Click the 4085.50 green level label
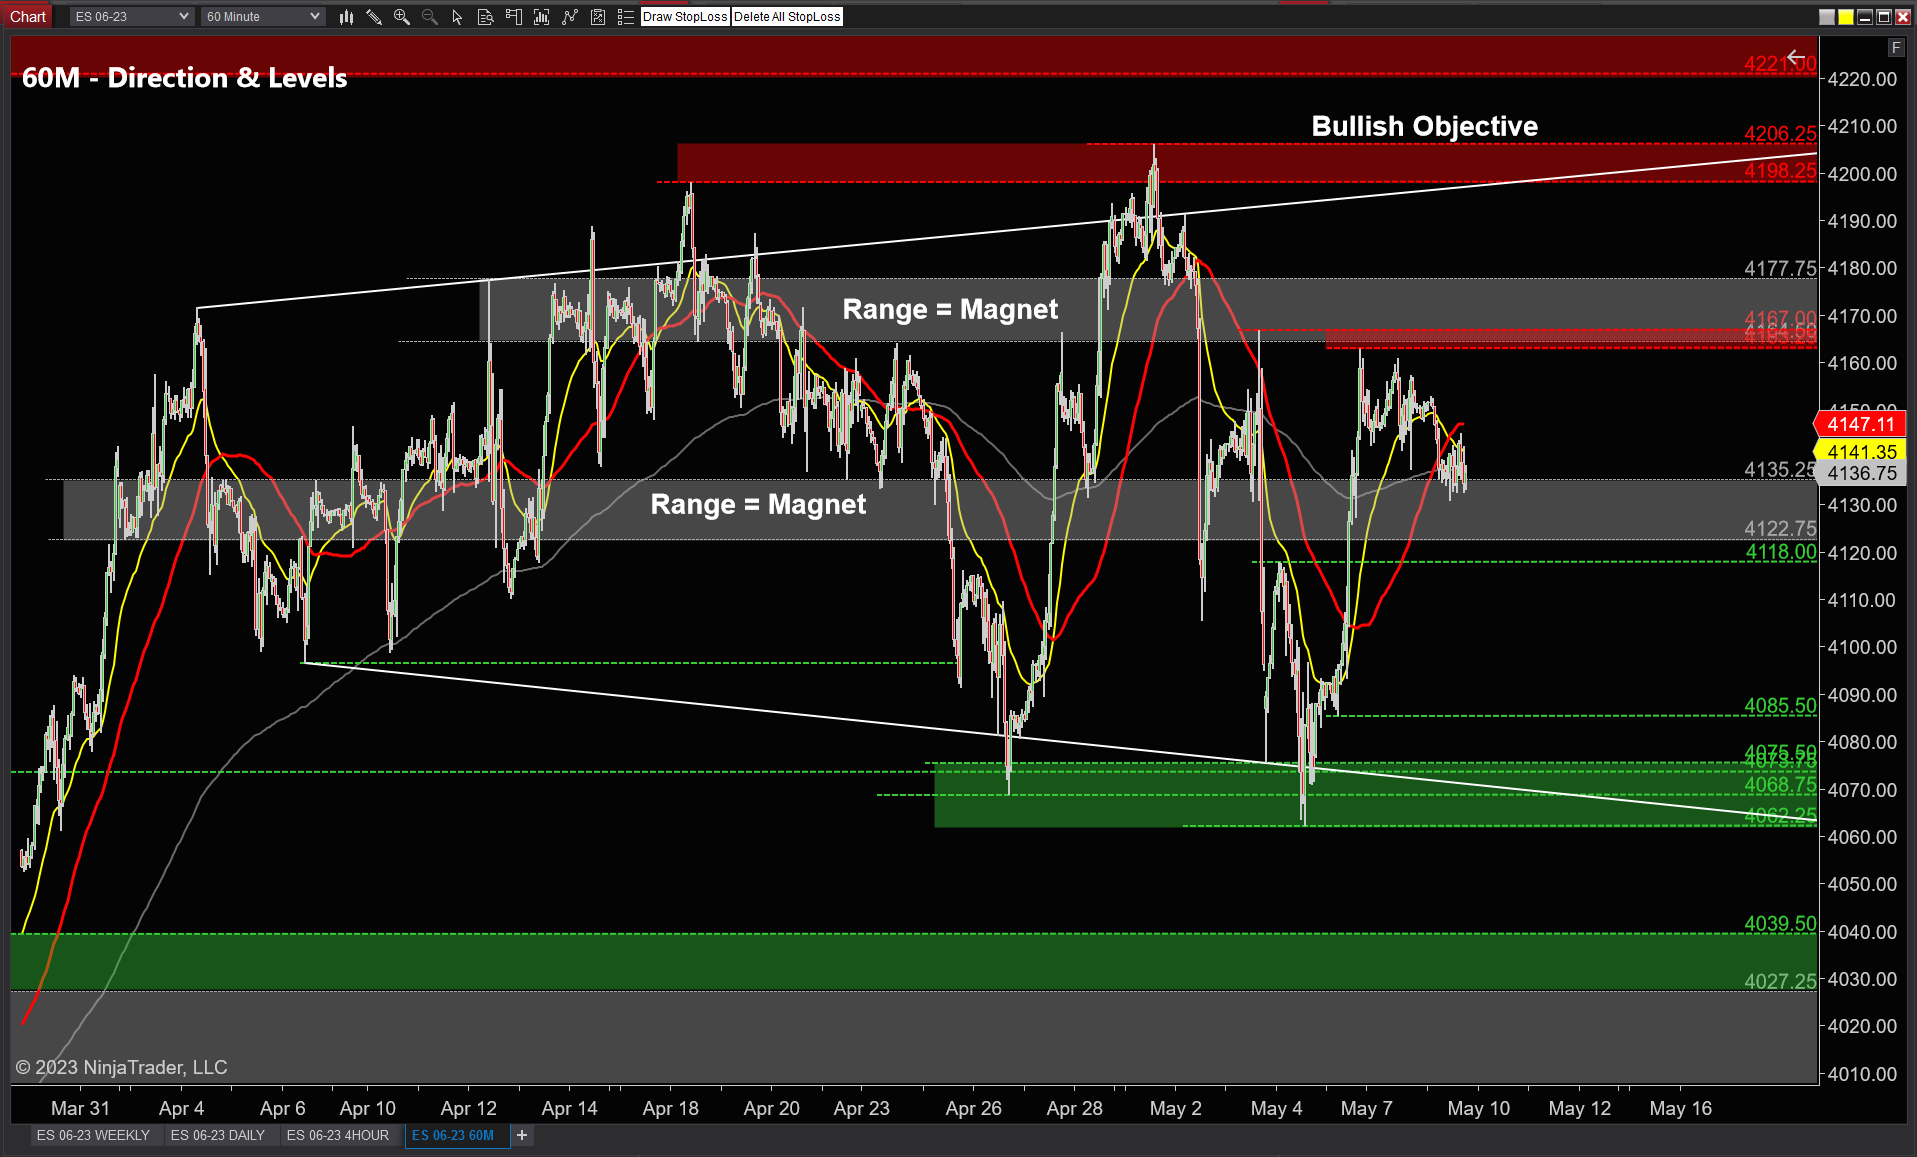This screenshot has height=1157, width=1917. tap(1780, 706)
